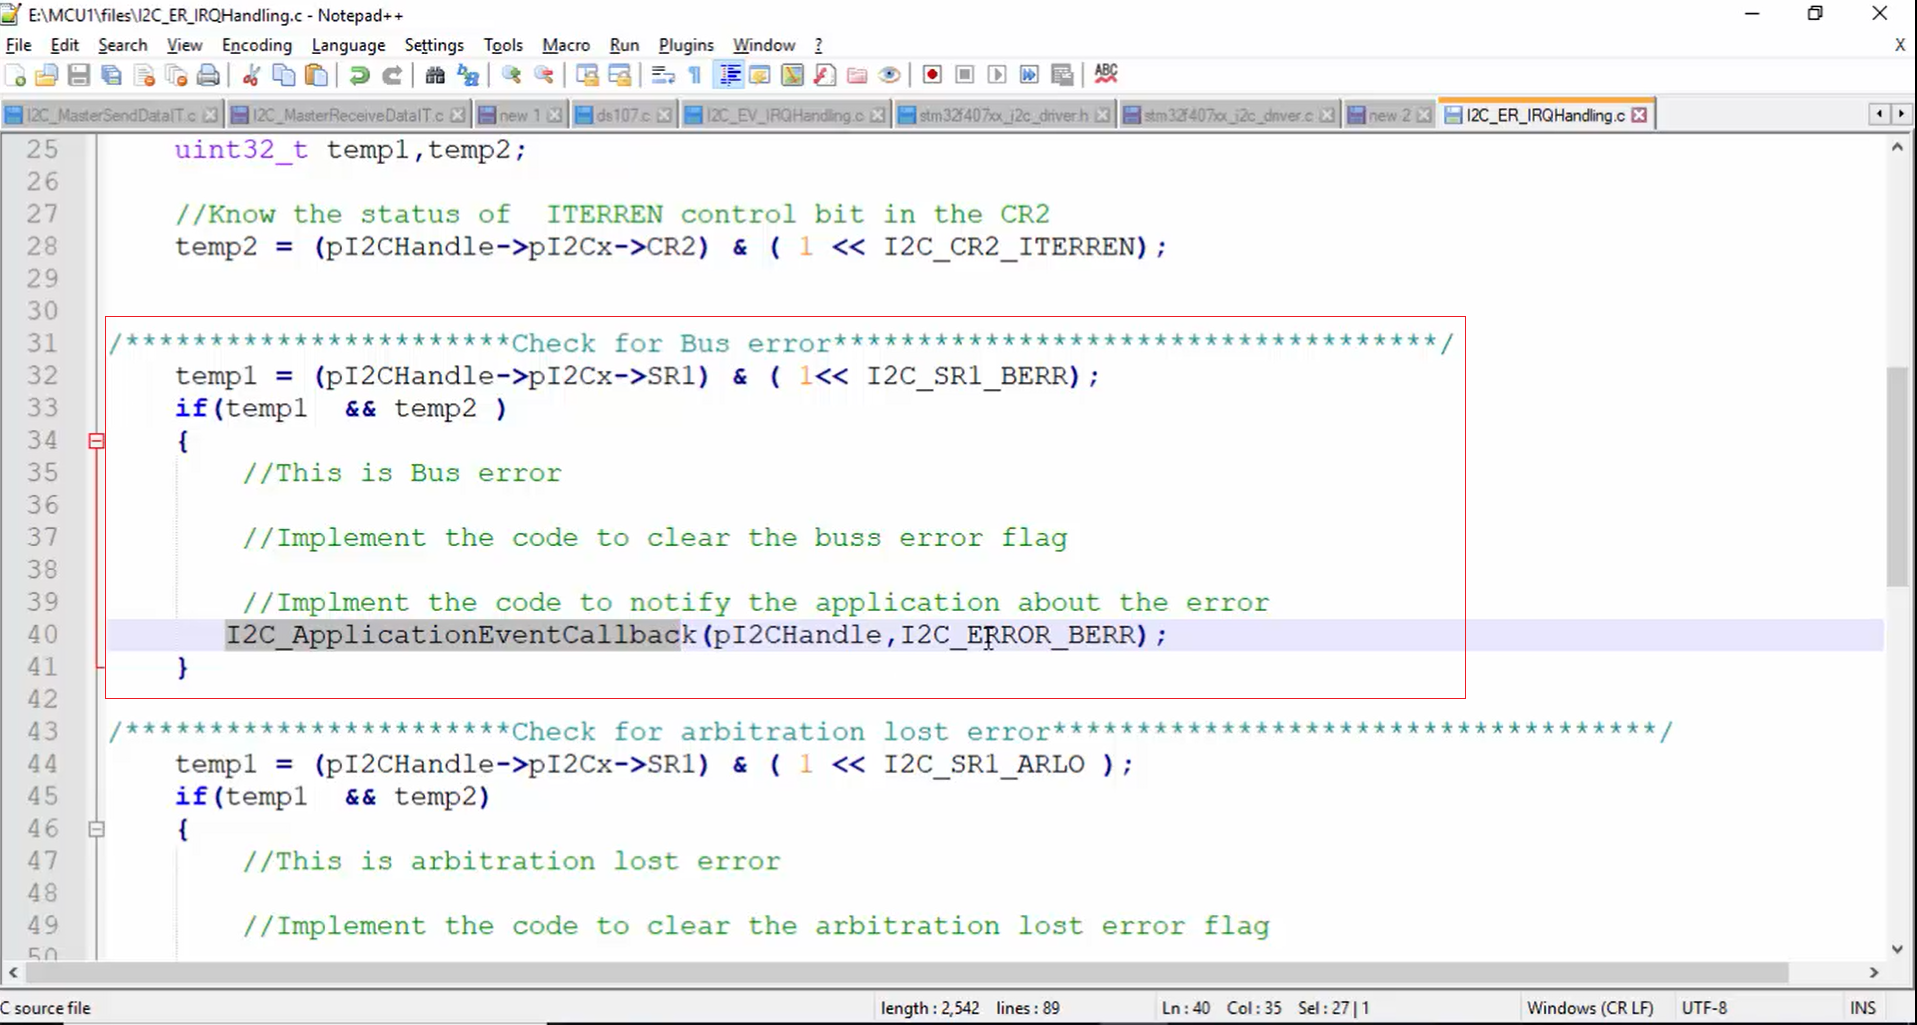Open the Run menu

(624, 45)
